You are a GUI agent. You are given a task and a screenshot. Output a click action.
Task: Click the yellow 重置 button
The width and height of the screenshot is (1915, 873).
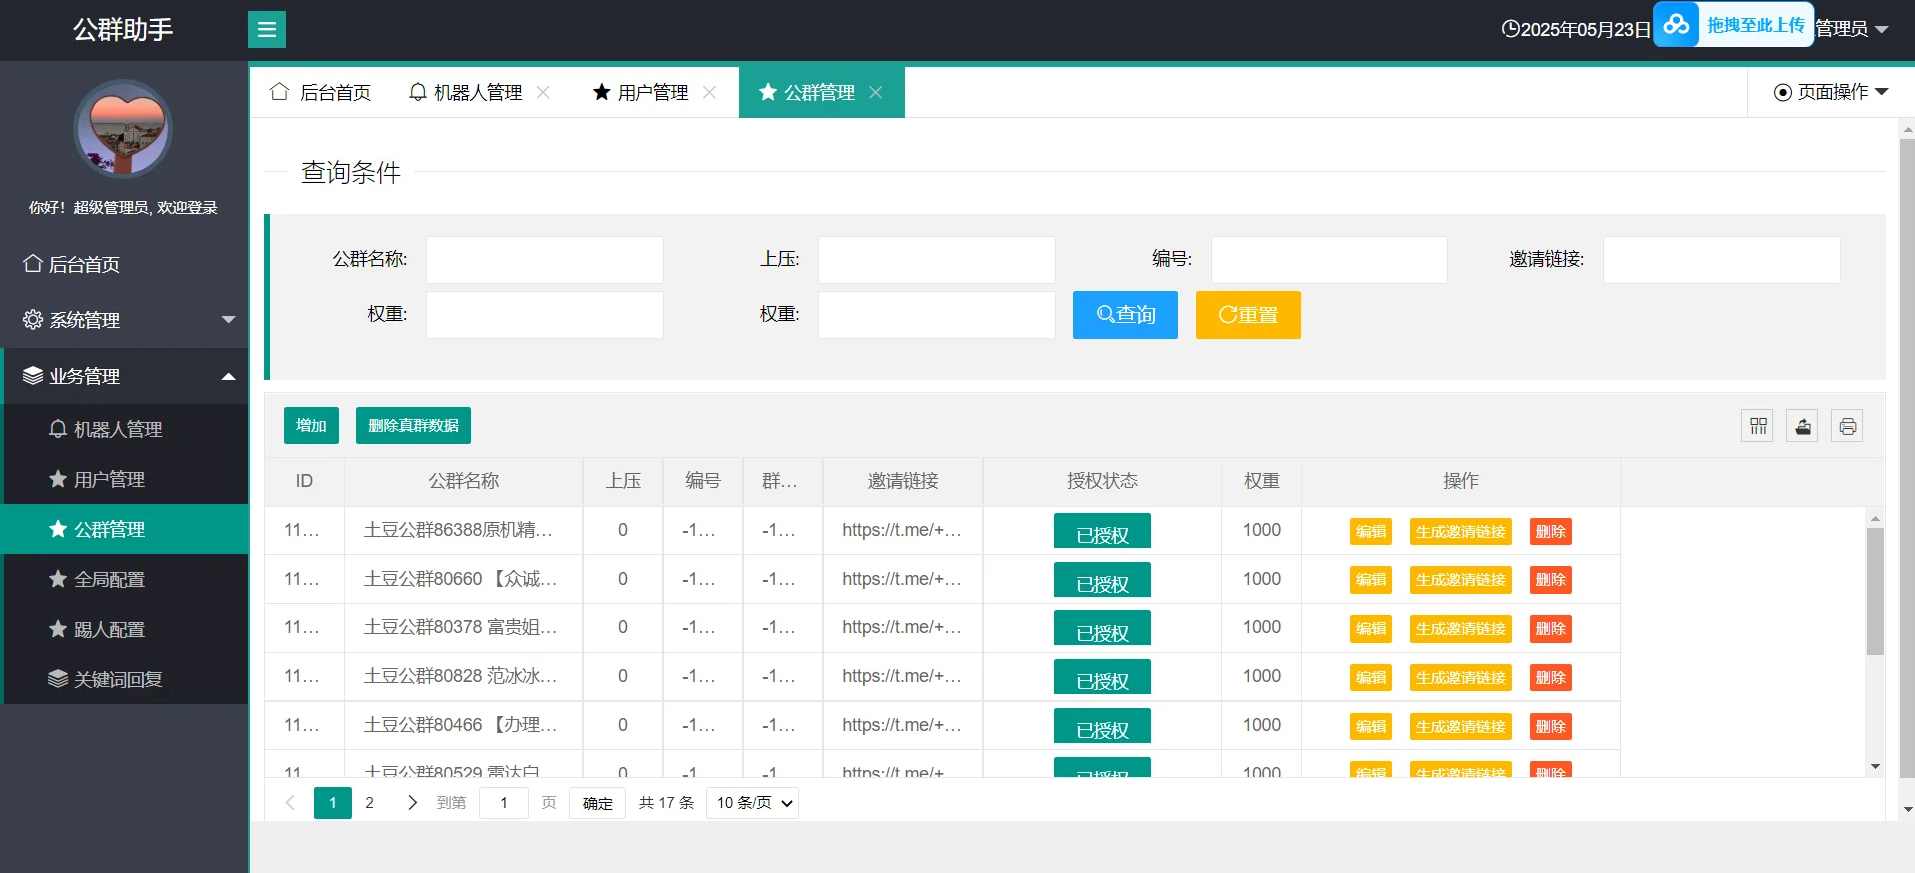1248,315
